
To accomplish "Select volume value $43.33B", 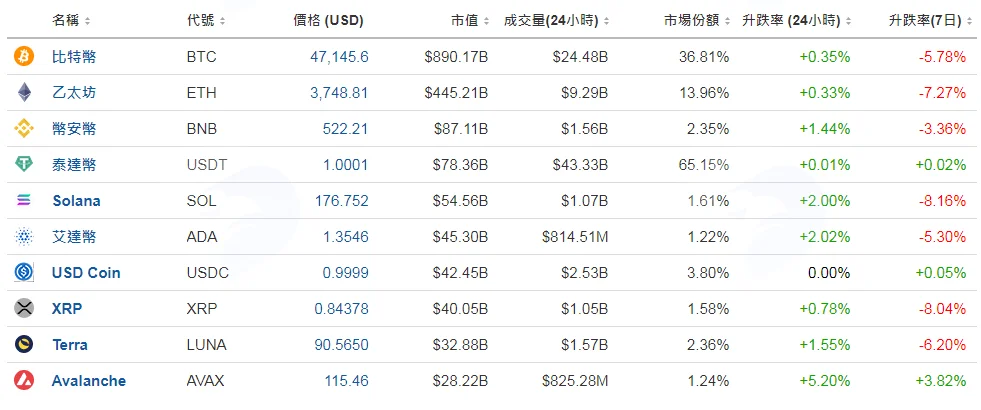I will (580, 165).
